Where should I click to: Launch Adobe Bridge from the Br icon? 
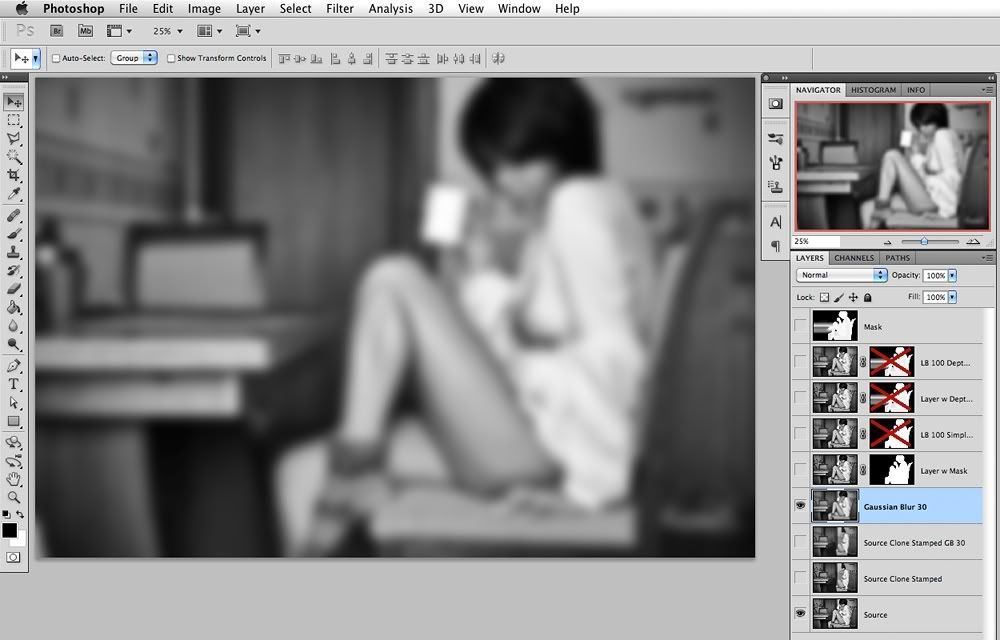pos(59,32)
